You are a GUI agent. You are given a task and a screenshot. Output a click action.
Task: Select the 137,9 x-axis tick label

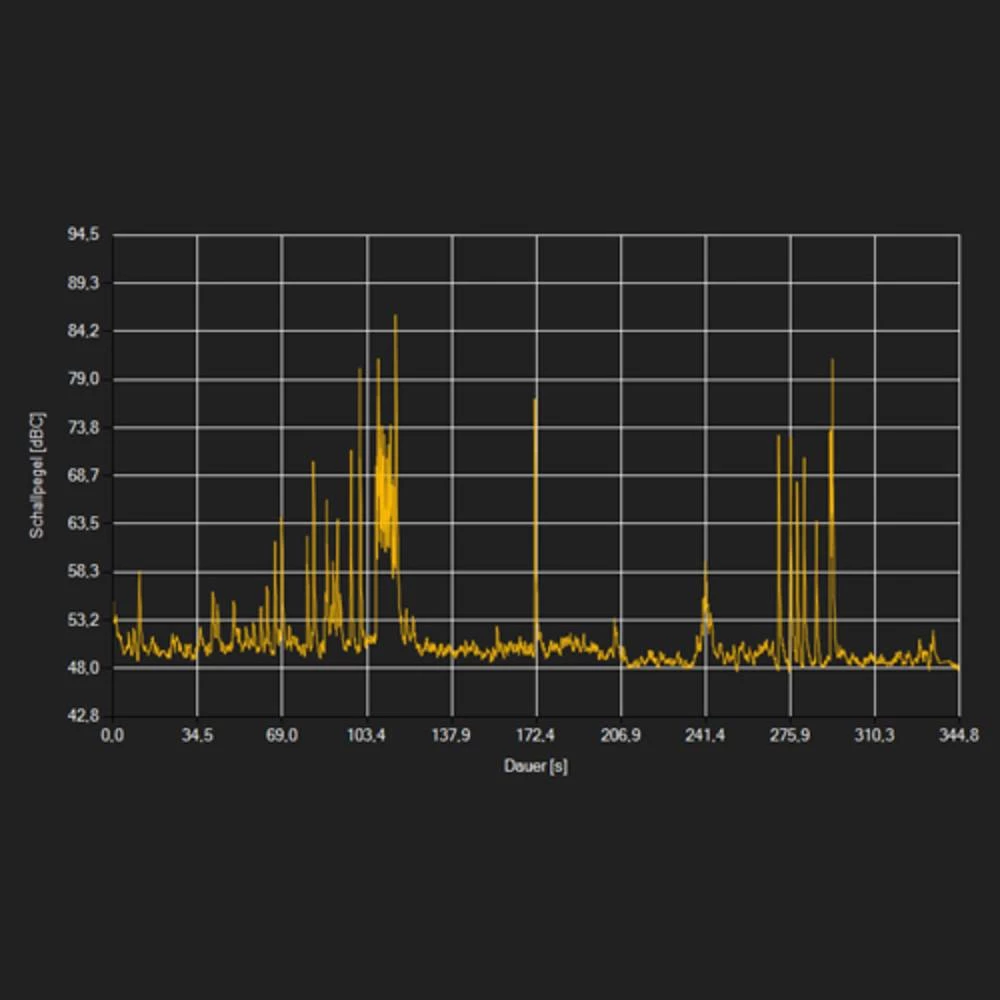click(x=451, y=737)
